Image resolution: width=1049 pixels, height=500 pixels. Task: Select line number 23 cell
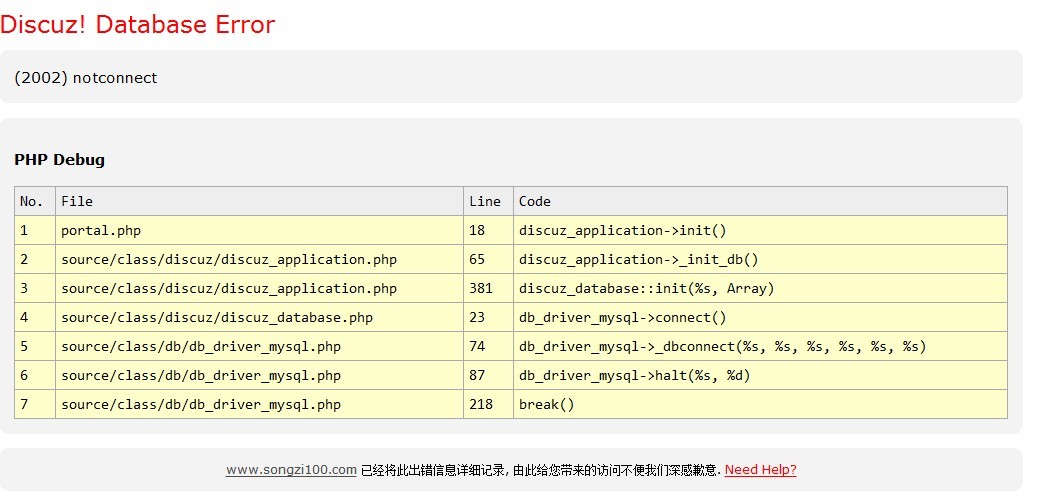(x=488, y=317)
